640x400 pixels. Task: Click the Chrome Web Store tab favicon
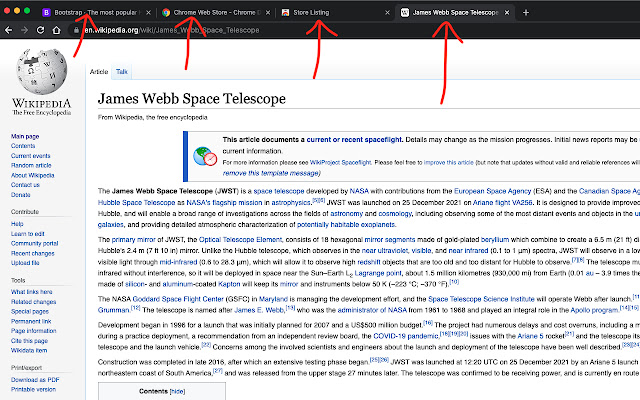coord(166,12)
